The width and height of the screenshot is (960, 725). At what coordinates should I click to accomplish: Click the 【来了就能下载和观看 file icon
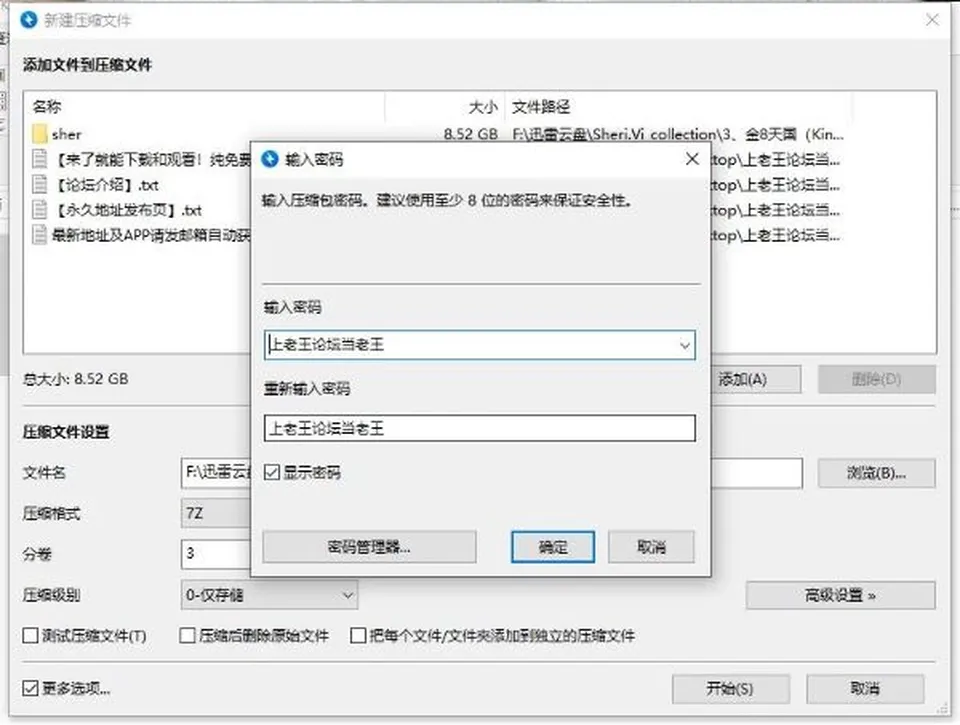[40, 159]
